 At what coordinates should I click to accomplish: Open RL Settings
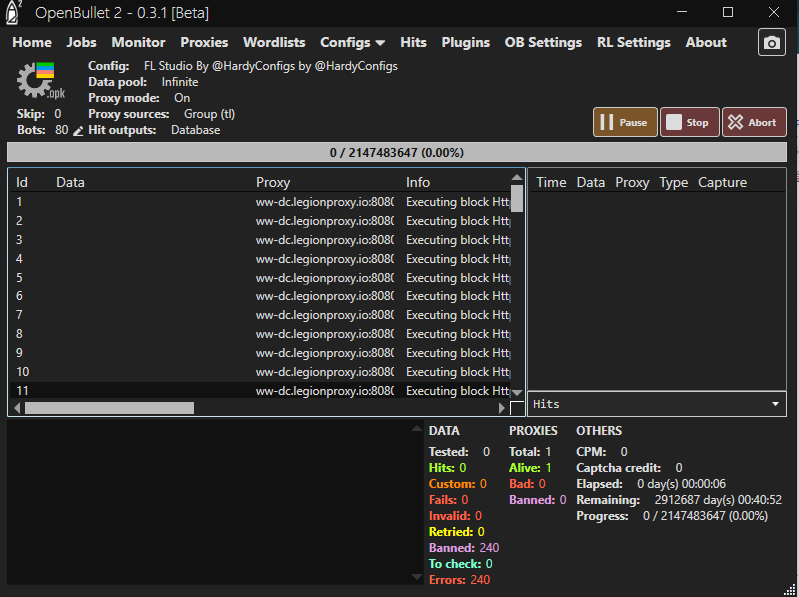[634, 42]
